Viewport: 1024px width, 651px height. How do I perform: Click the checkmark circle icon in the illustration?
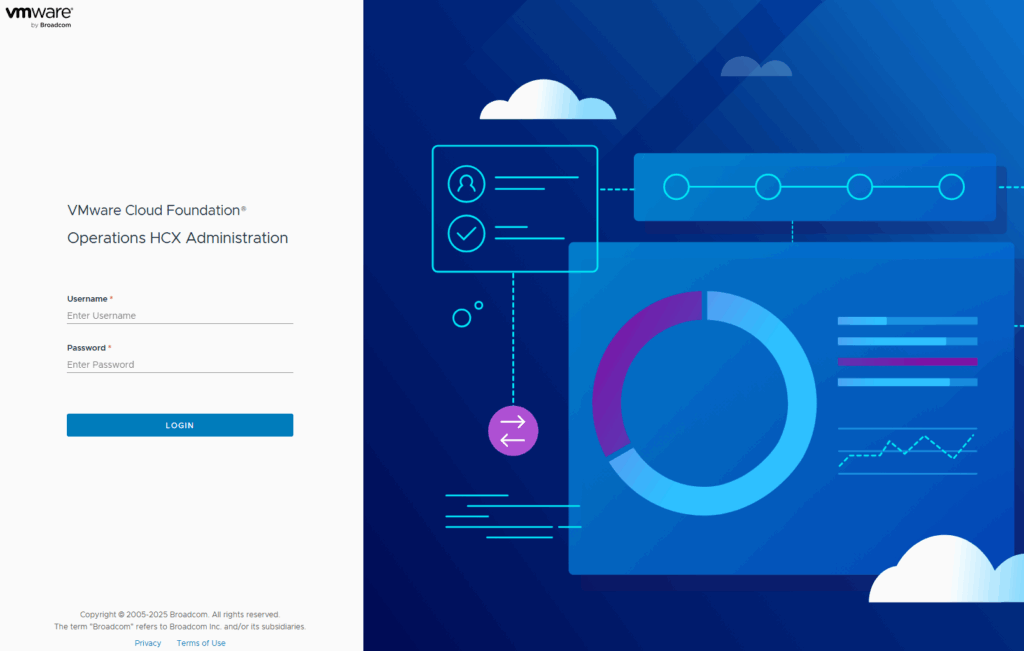(x=466, y=233)
